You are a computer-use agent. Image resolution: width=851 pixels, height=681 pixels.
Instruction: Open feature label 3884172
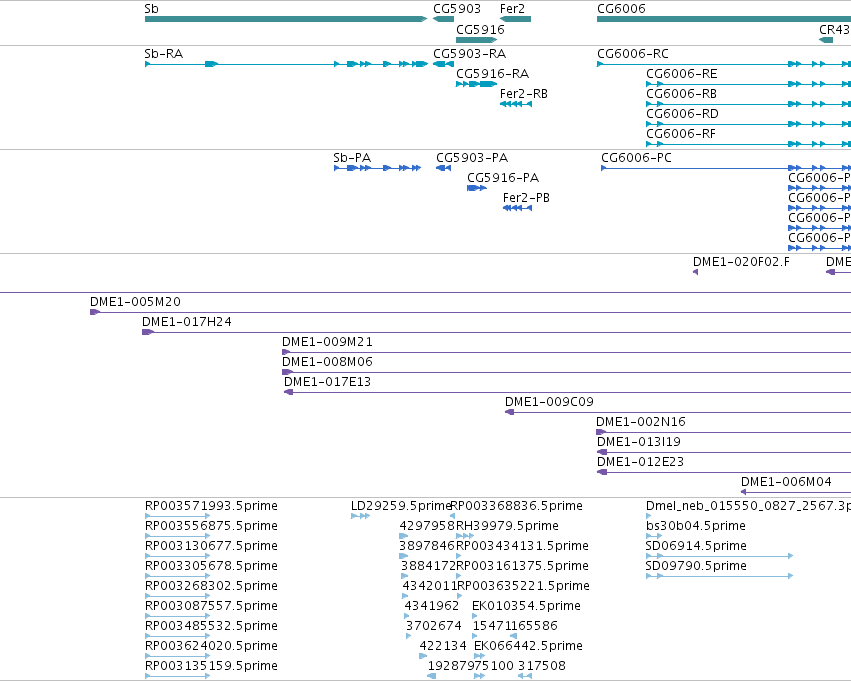tap(428, 565)
